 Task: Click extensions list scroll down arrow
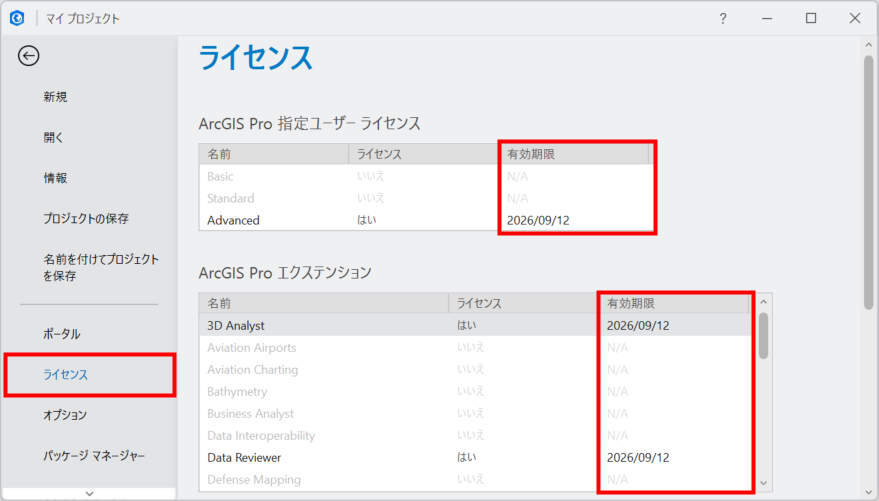click(x=763, y=483)
